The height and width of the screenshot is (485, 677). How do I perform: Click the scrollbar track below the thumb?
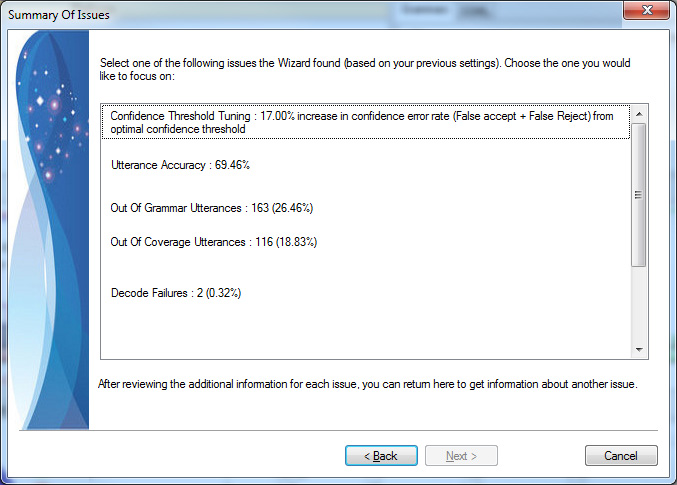tap(639, 304)
